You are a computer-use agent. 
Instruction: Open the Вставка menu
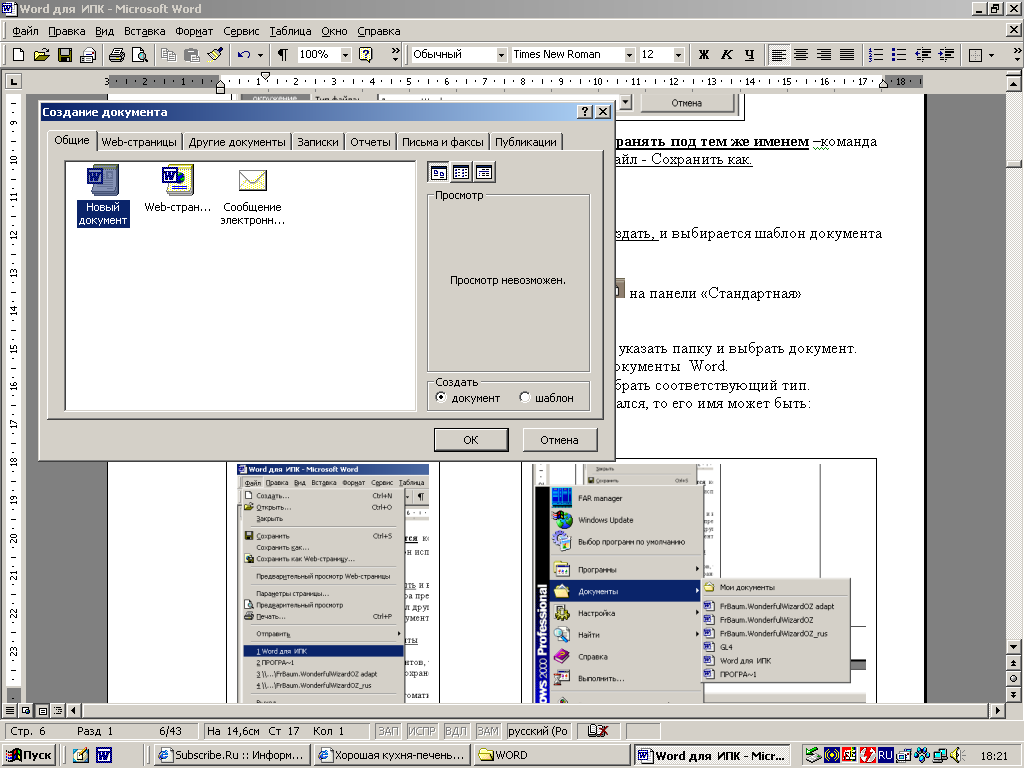coord(144,31)
